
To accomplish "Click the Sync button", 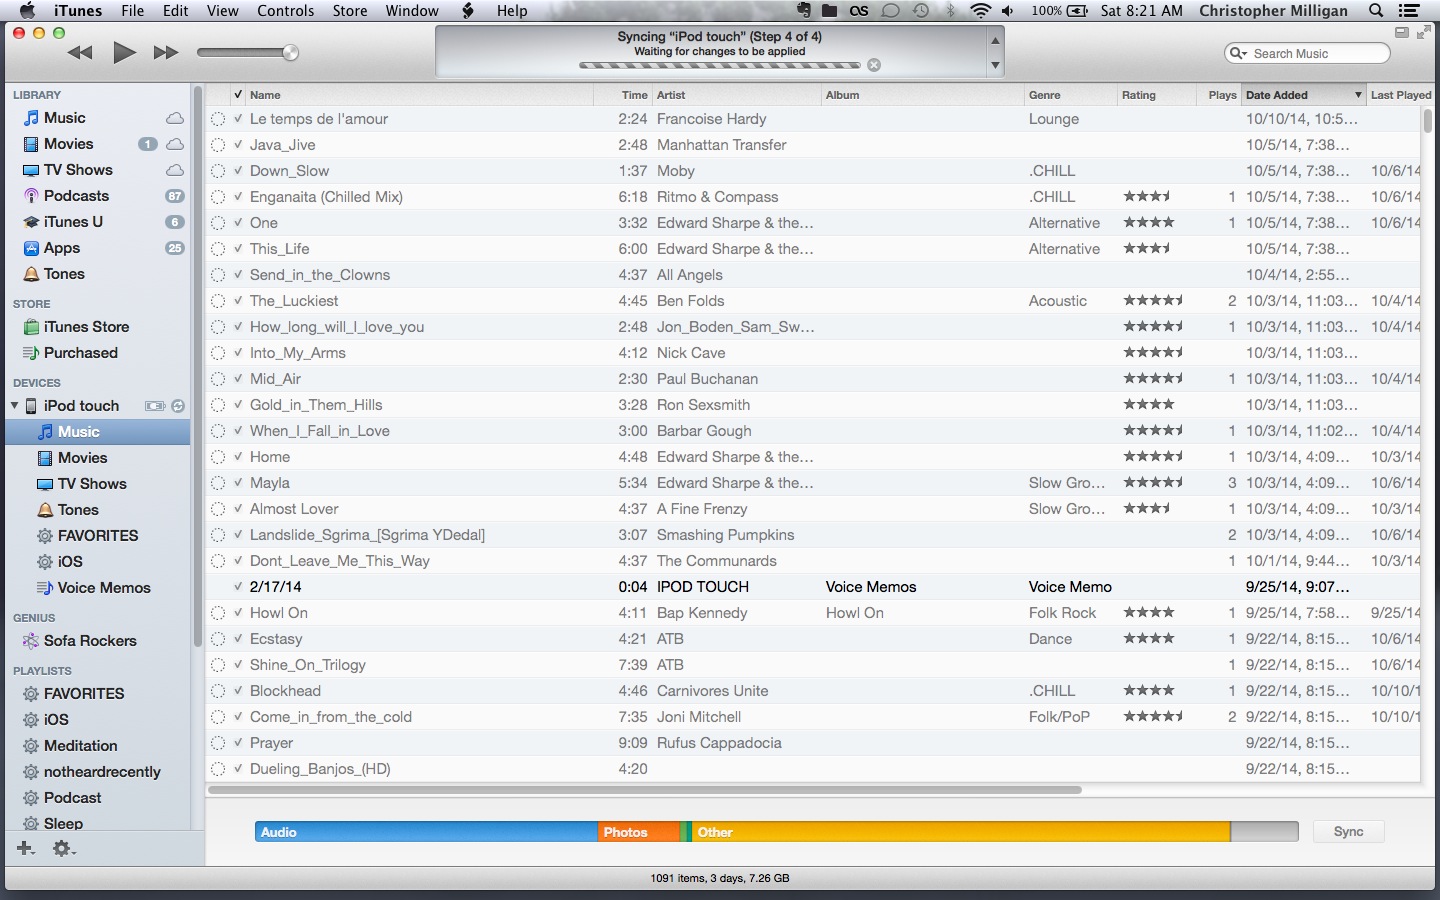I will coord(1348,832).
